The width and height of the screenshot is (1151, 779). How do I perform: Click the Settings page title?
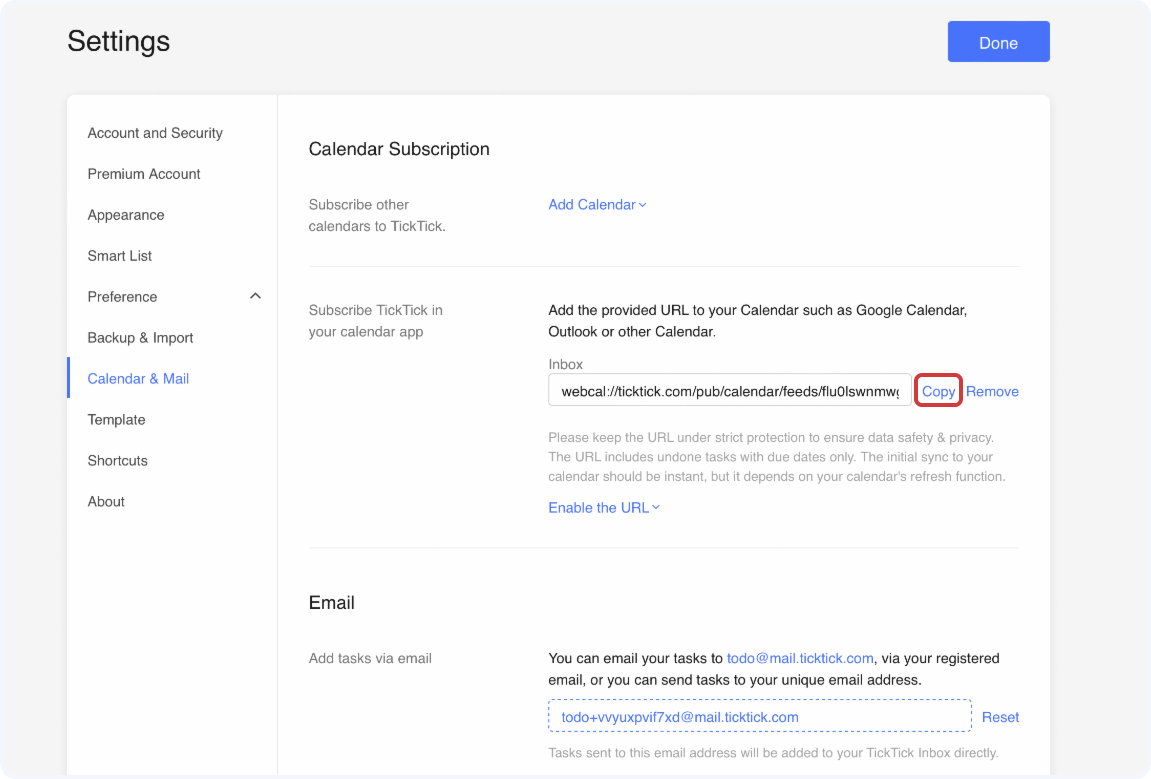coord(118,41)
